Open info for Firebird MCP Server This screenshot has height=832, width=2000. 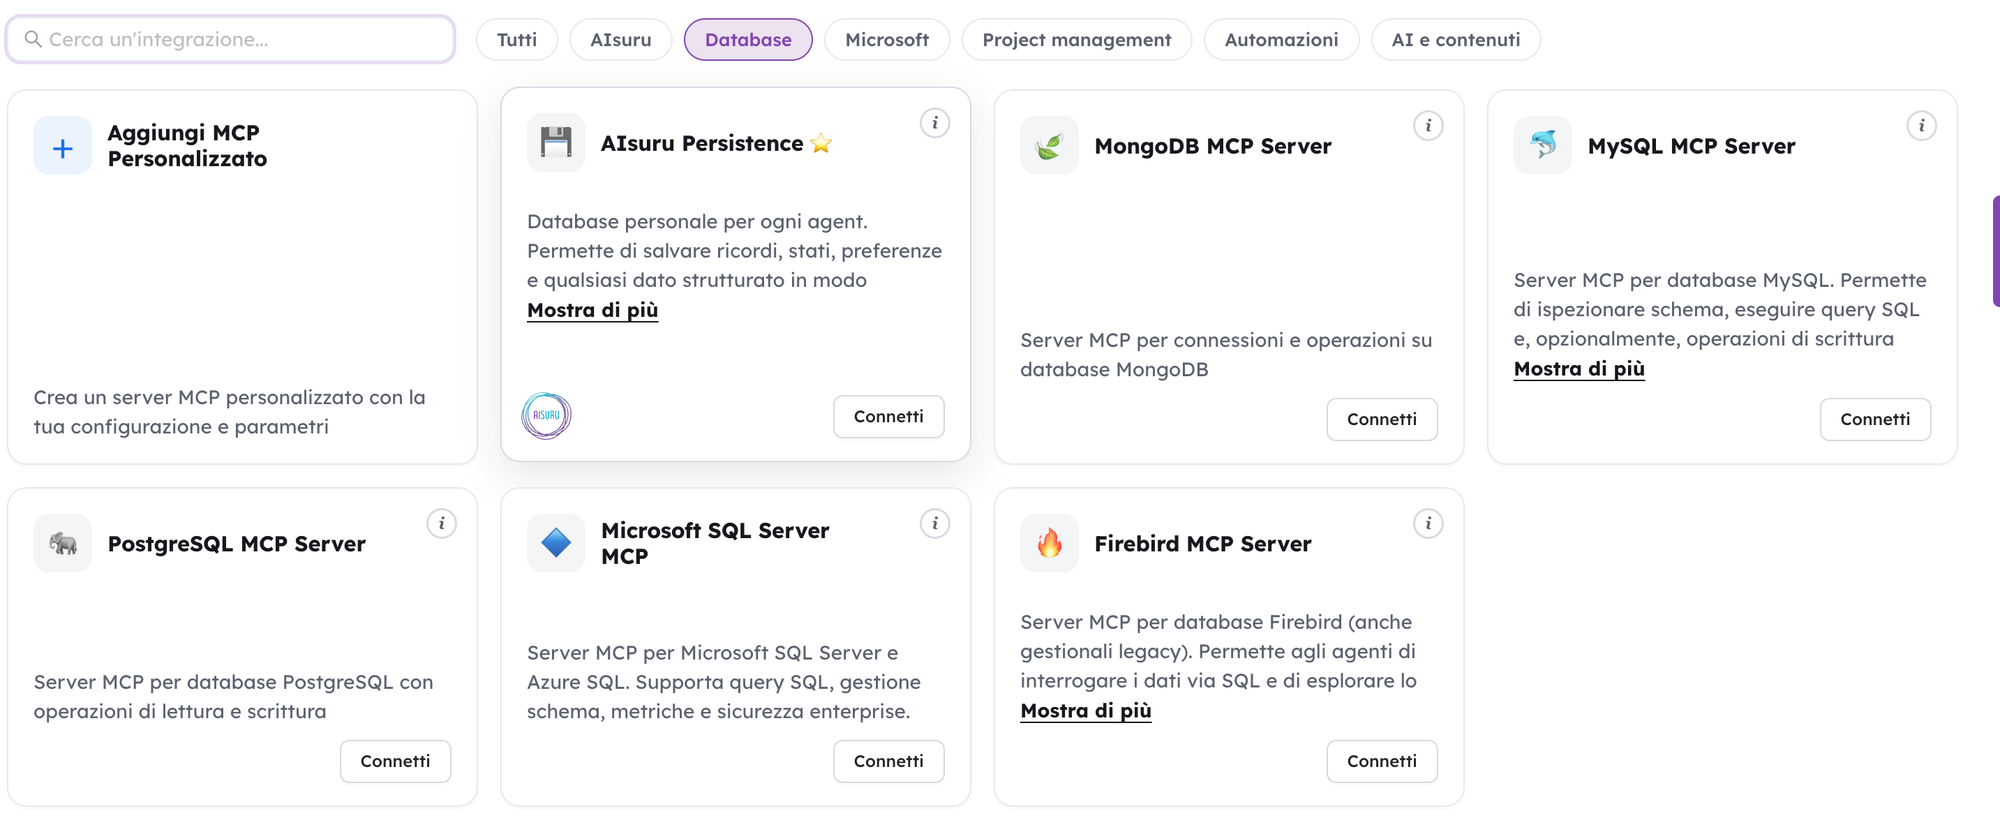click(1428, 524)
